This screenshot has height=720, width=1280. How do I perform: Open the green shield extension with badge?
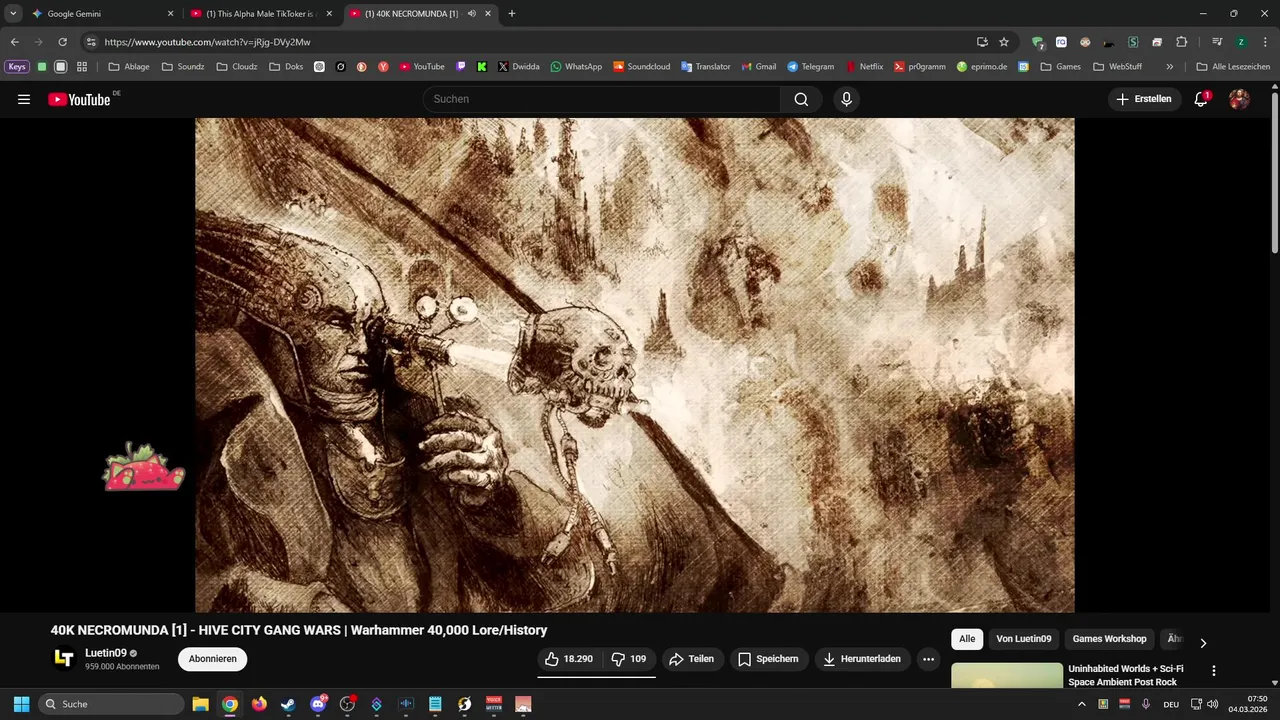[1038, 42]
